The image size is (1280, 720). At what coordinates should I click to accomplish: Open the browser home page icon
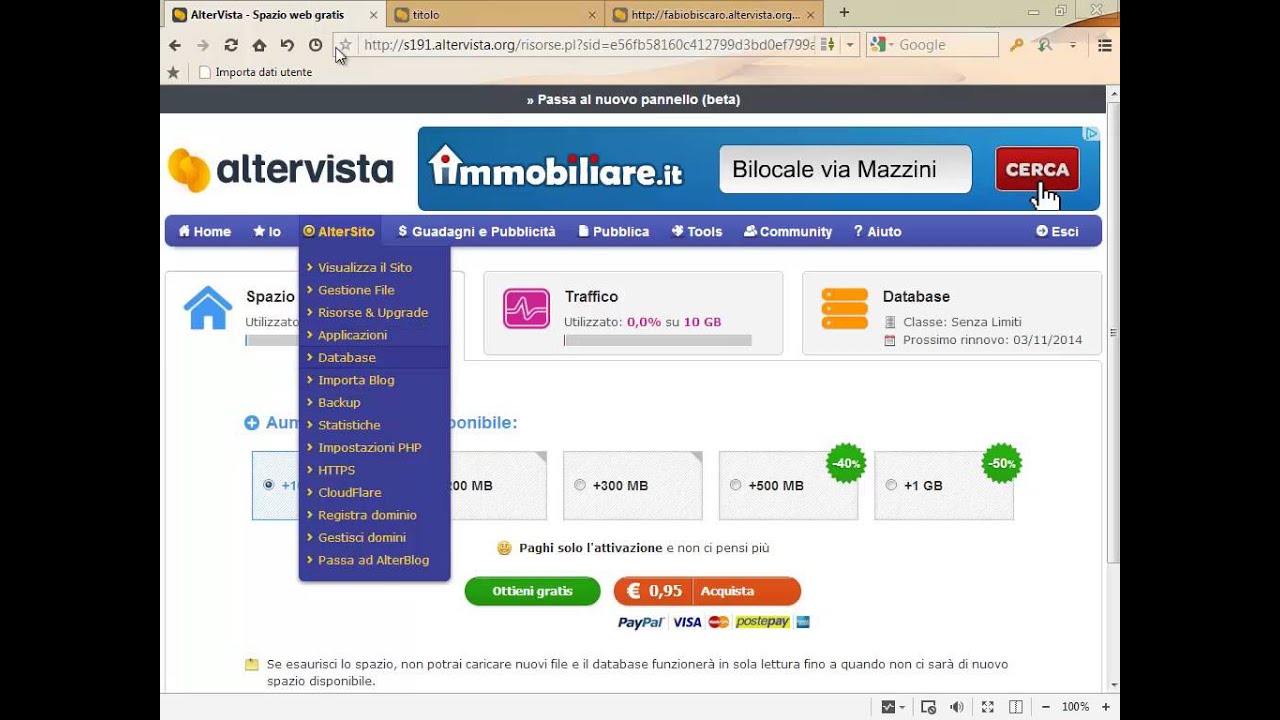pyautogui.click(x=259, y=45)
